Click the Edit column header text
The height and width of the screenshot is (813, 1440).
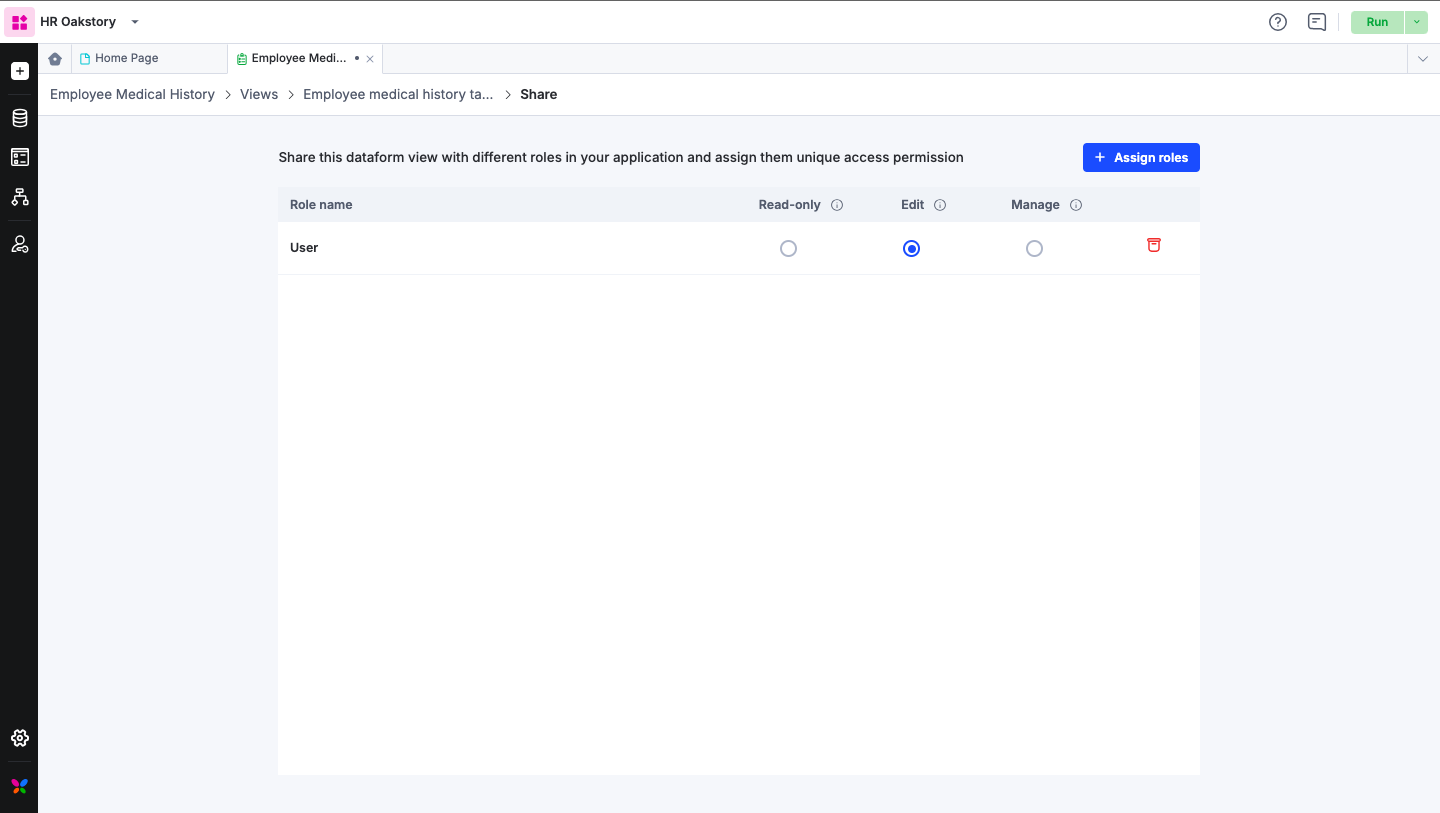click(x=912, y=204)
